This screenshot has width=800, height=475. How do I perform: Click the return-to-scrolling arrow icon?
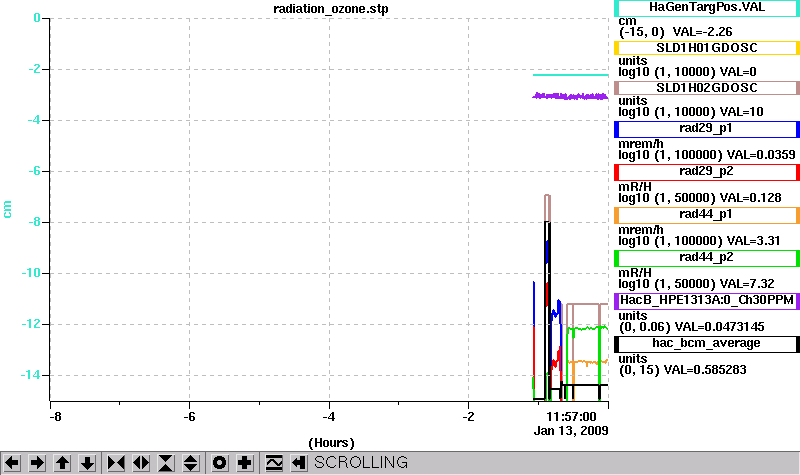(x=299, y=463)
